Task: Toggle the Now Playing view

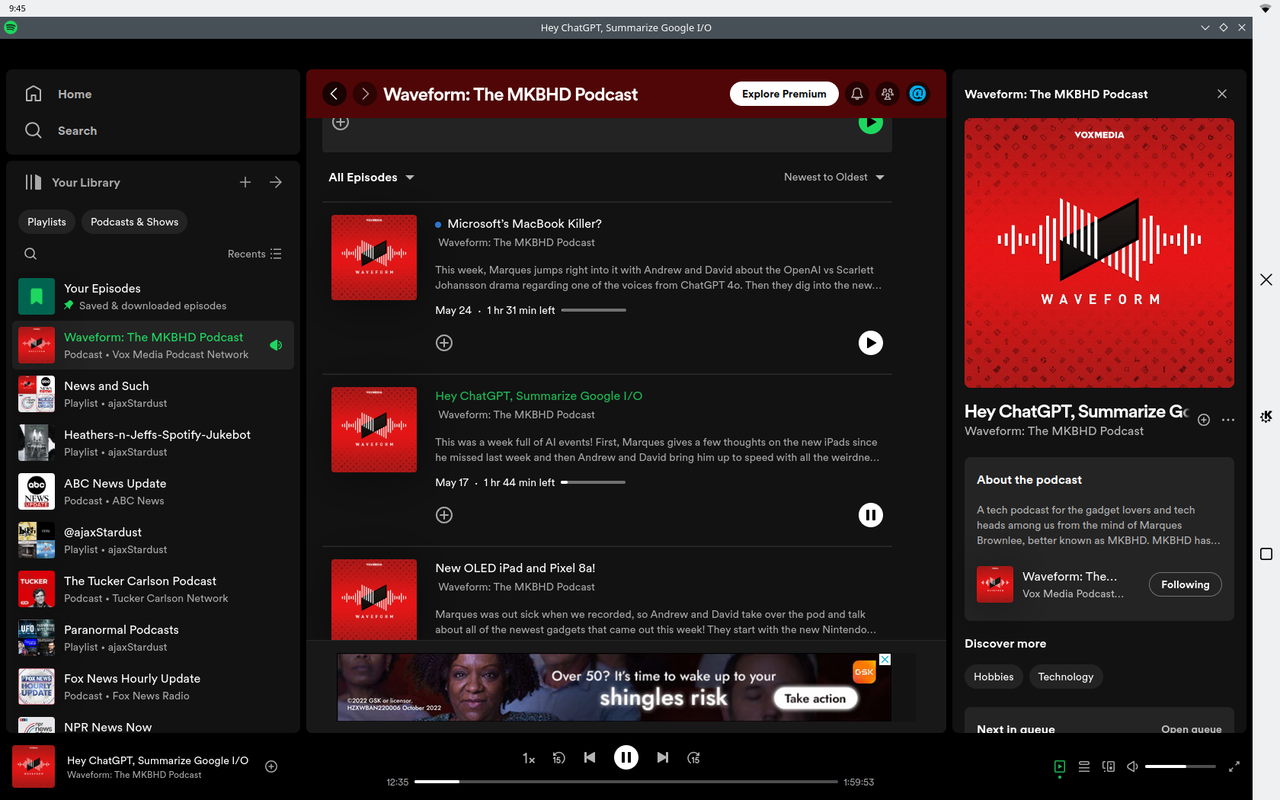Action: pyautogui.click(x=1059, y=767)
